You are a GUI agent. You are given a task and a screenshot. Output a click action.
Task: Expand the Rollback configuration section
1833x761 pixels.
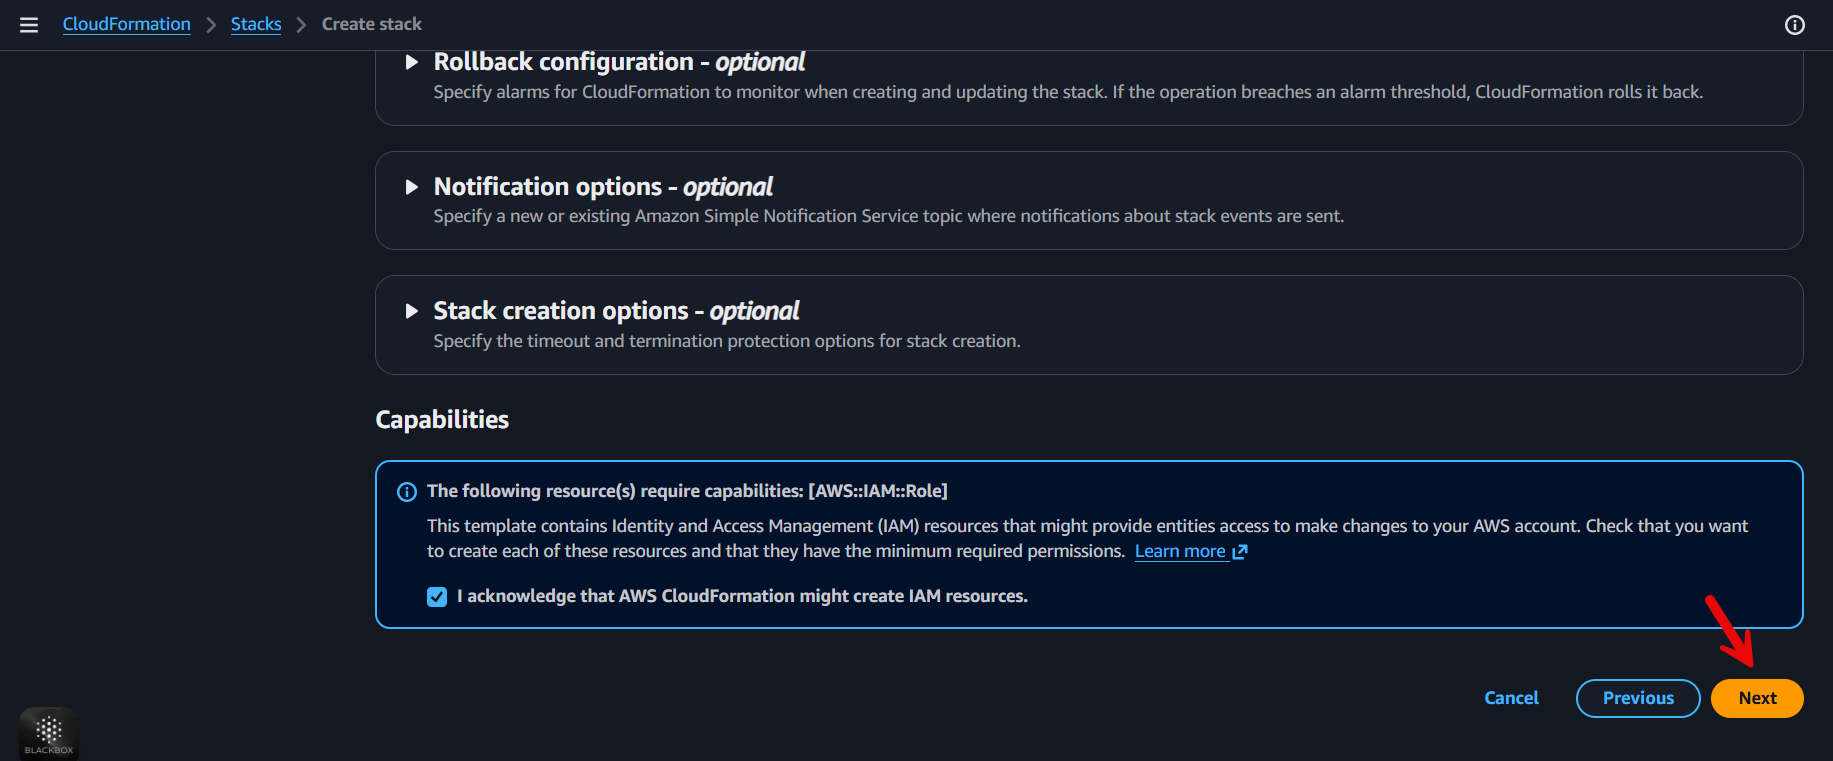pos(411,62)
